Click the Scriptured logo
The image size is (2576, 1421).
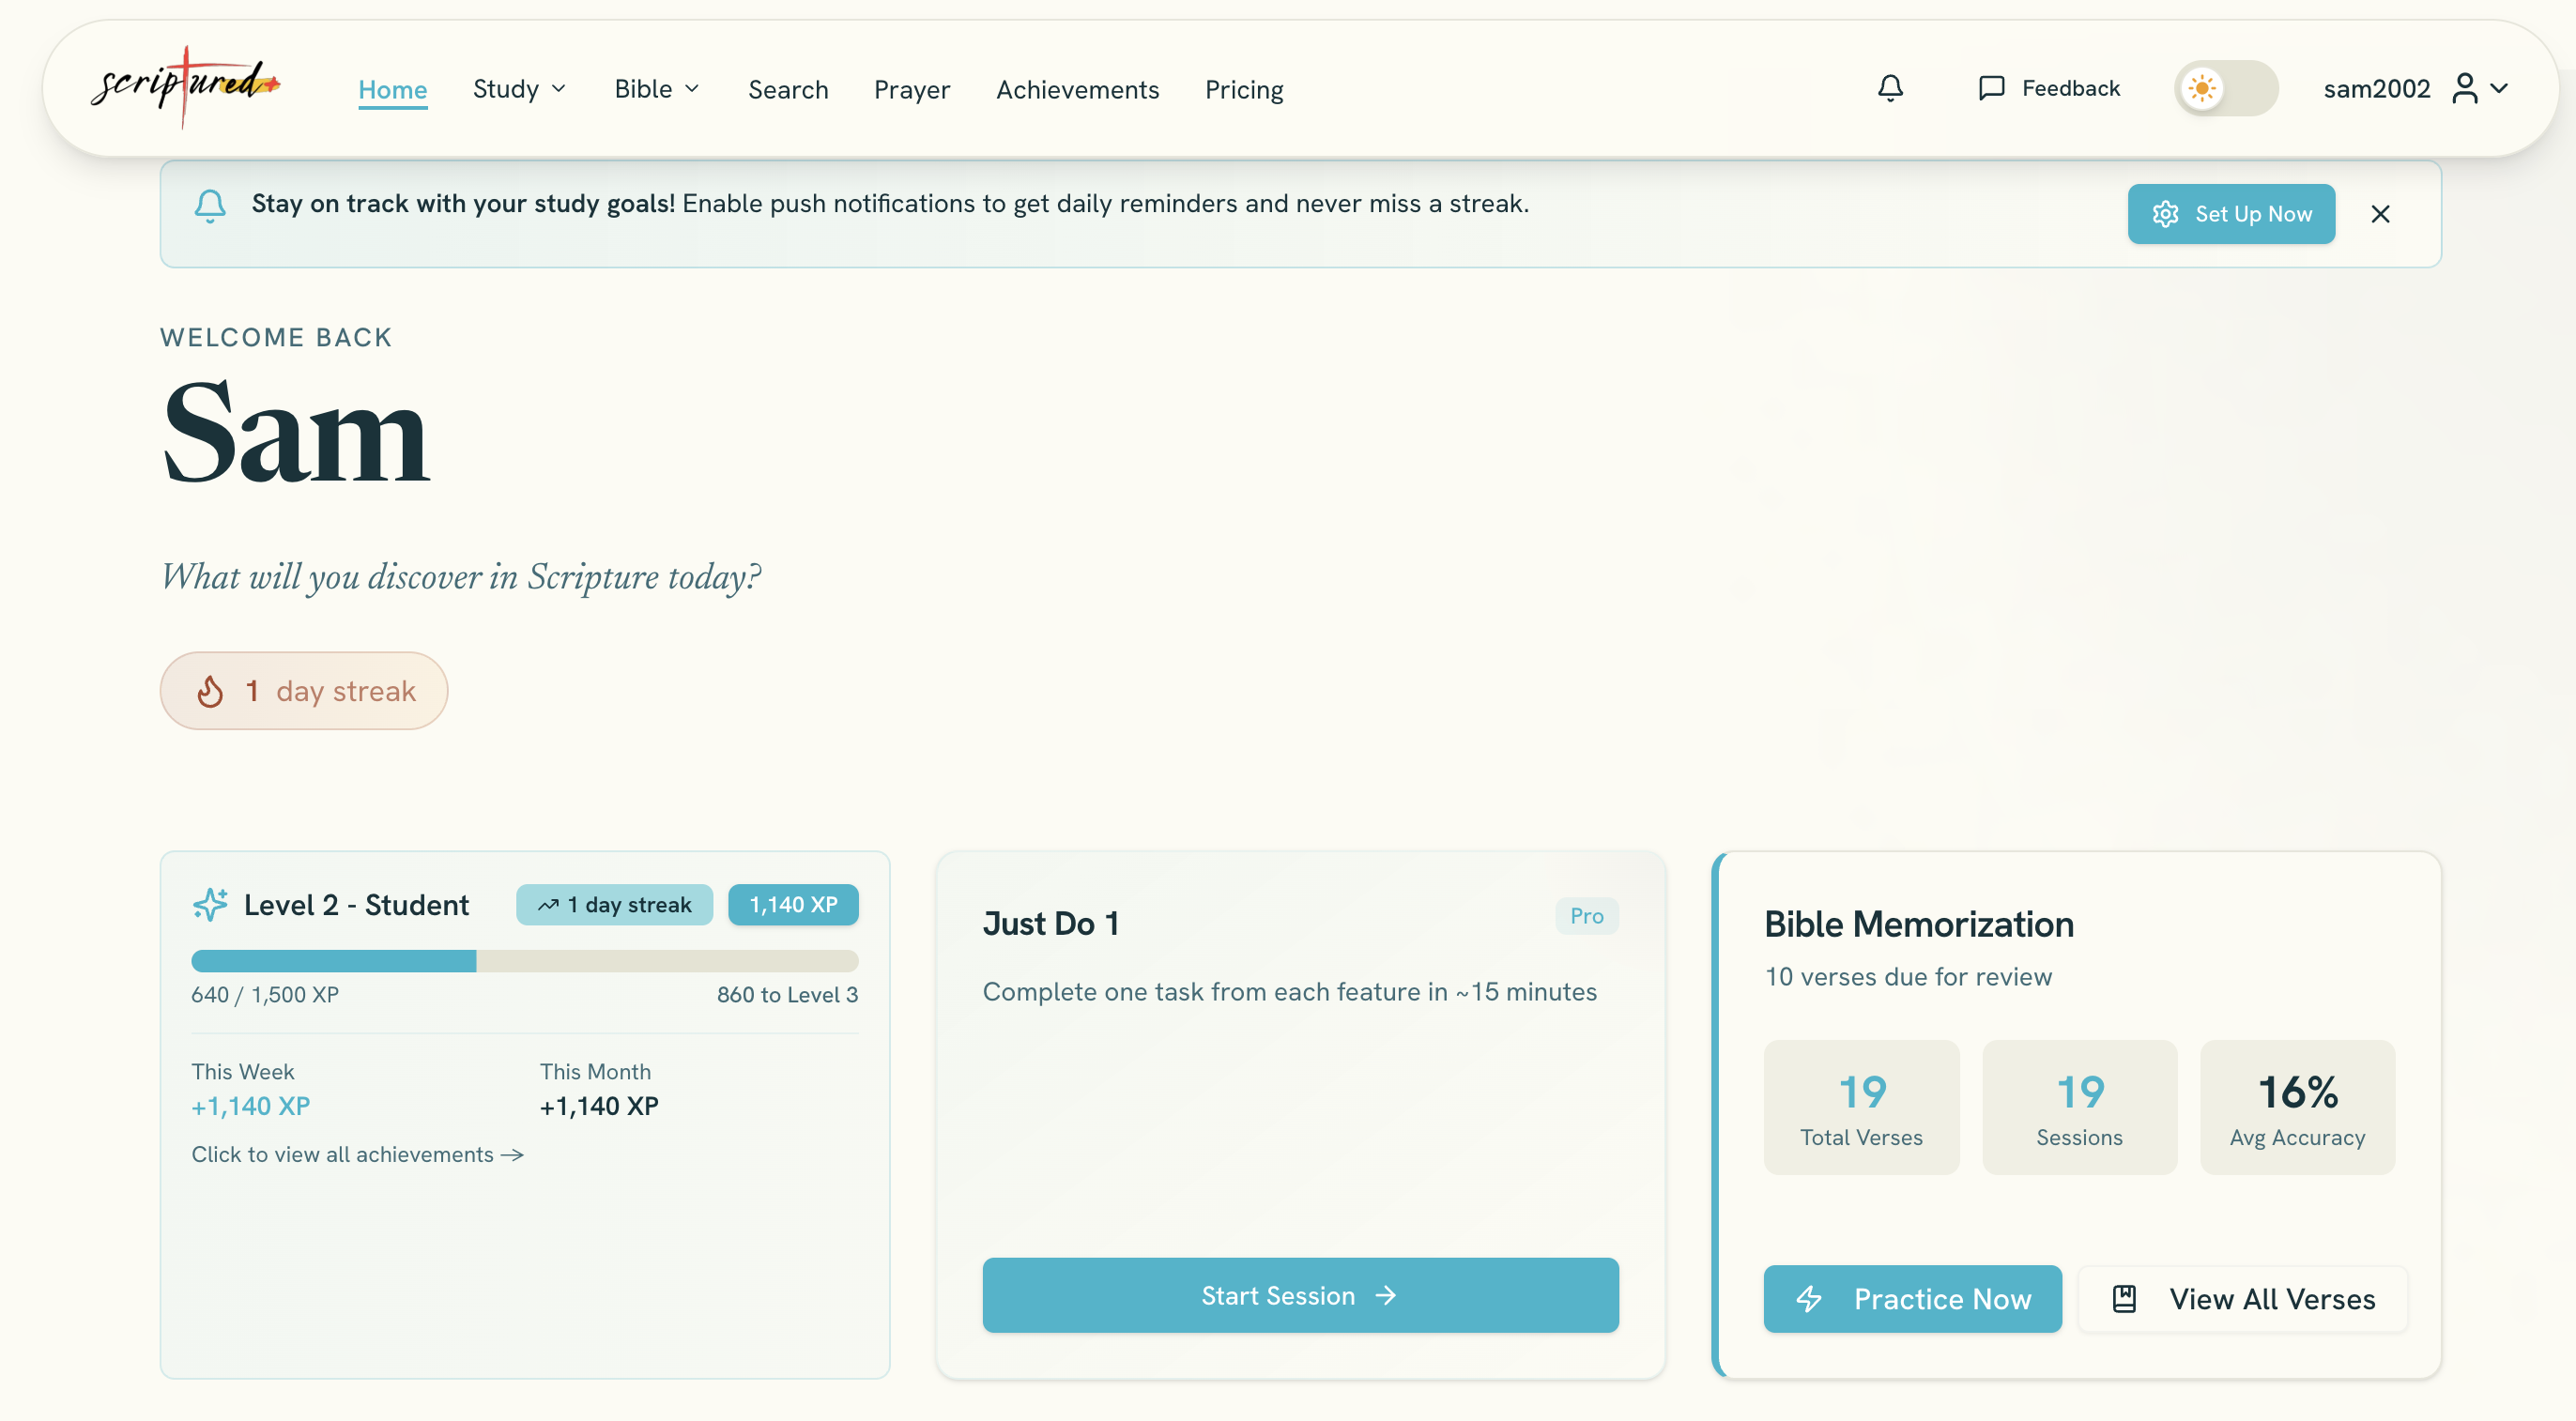[x=186, y=87]
